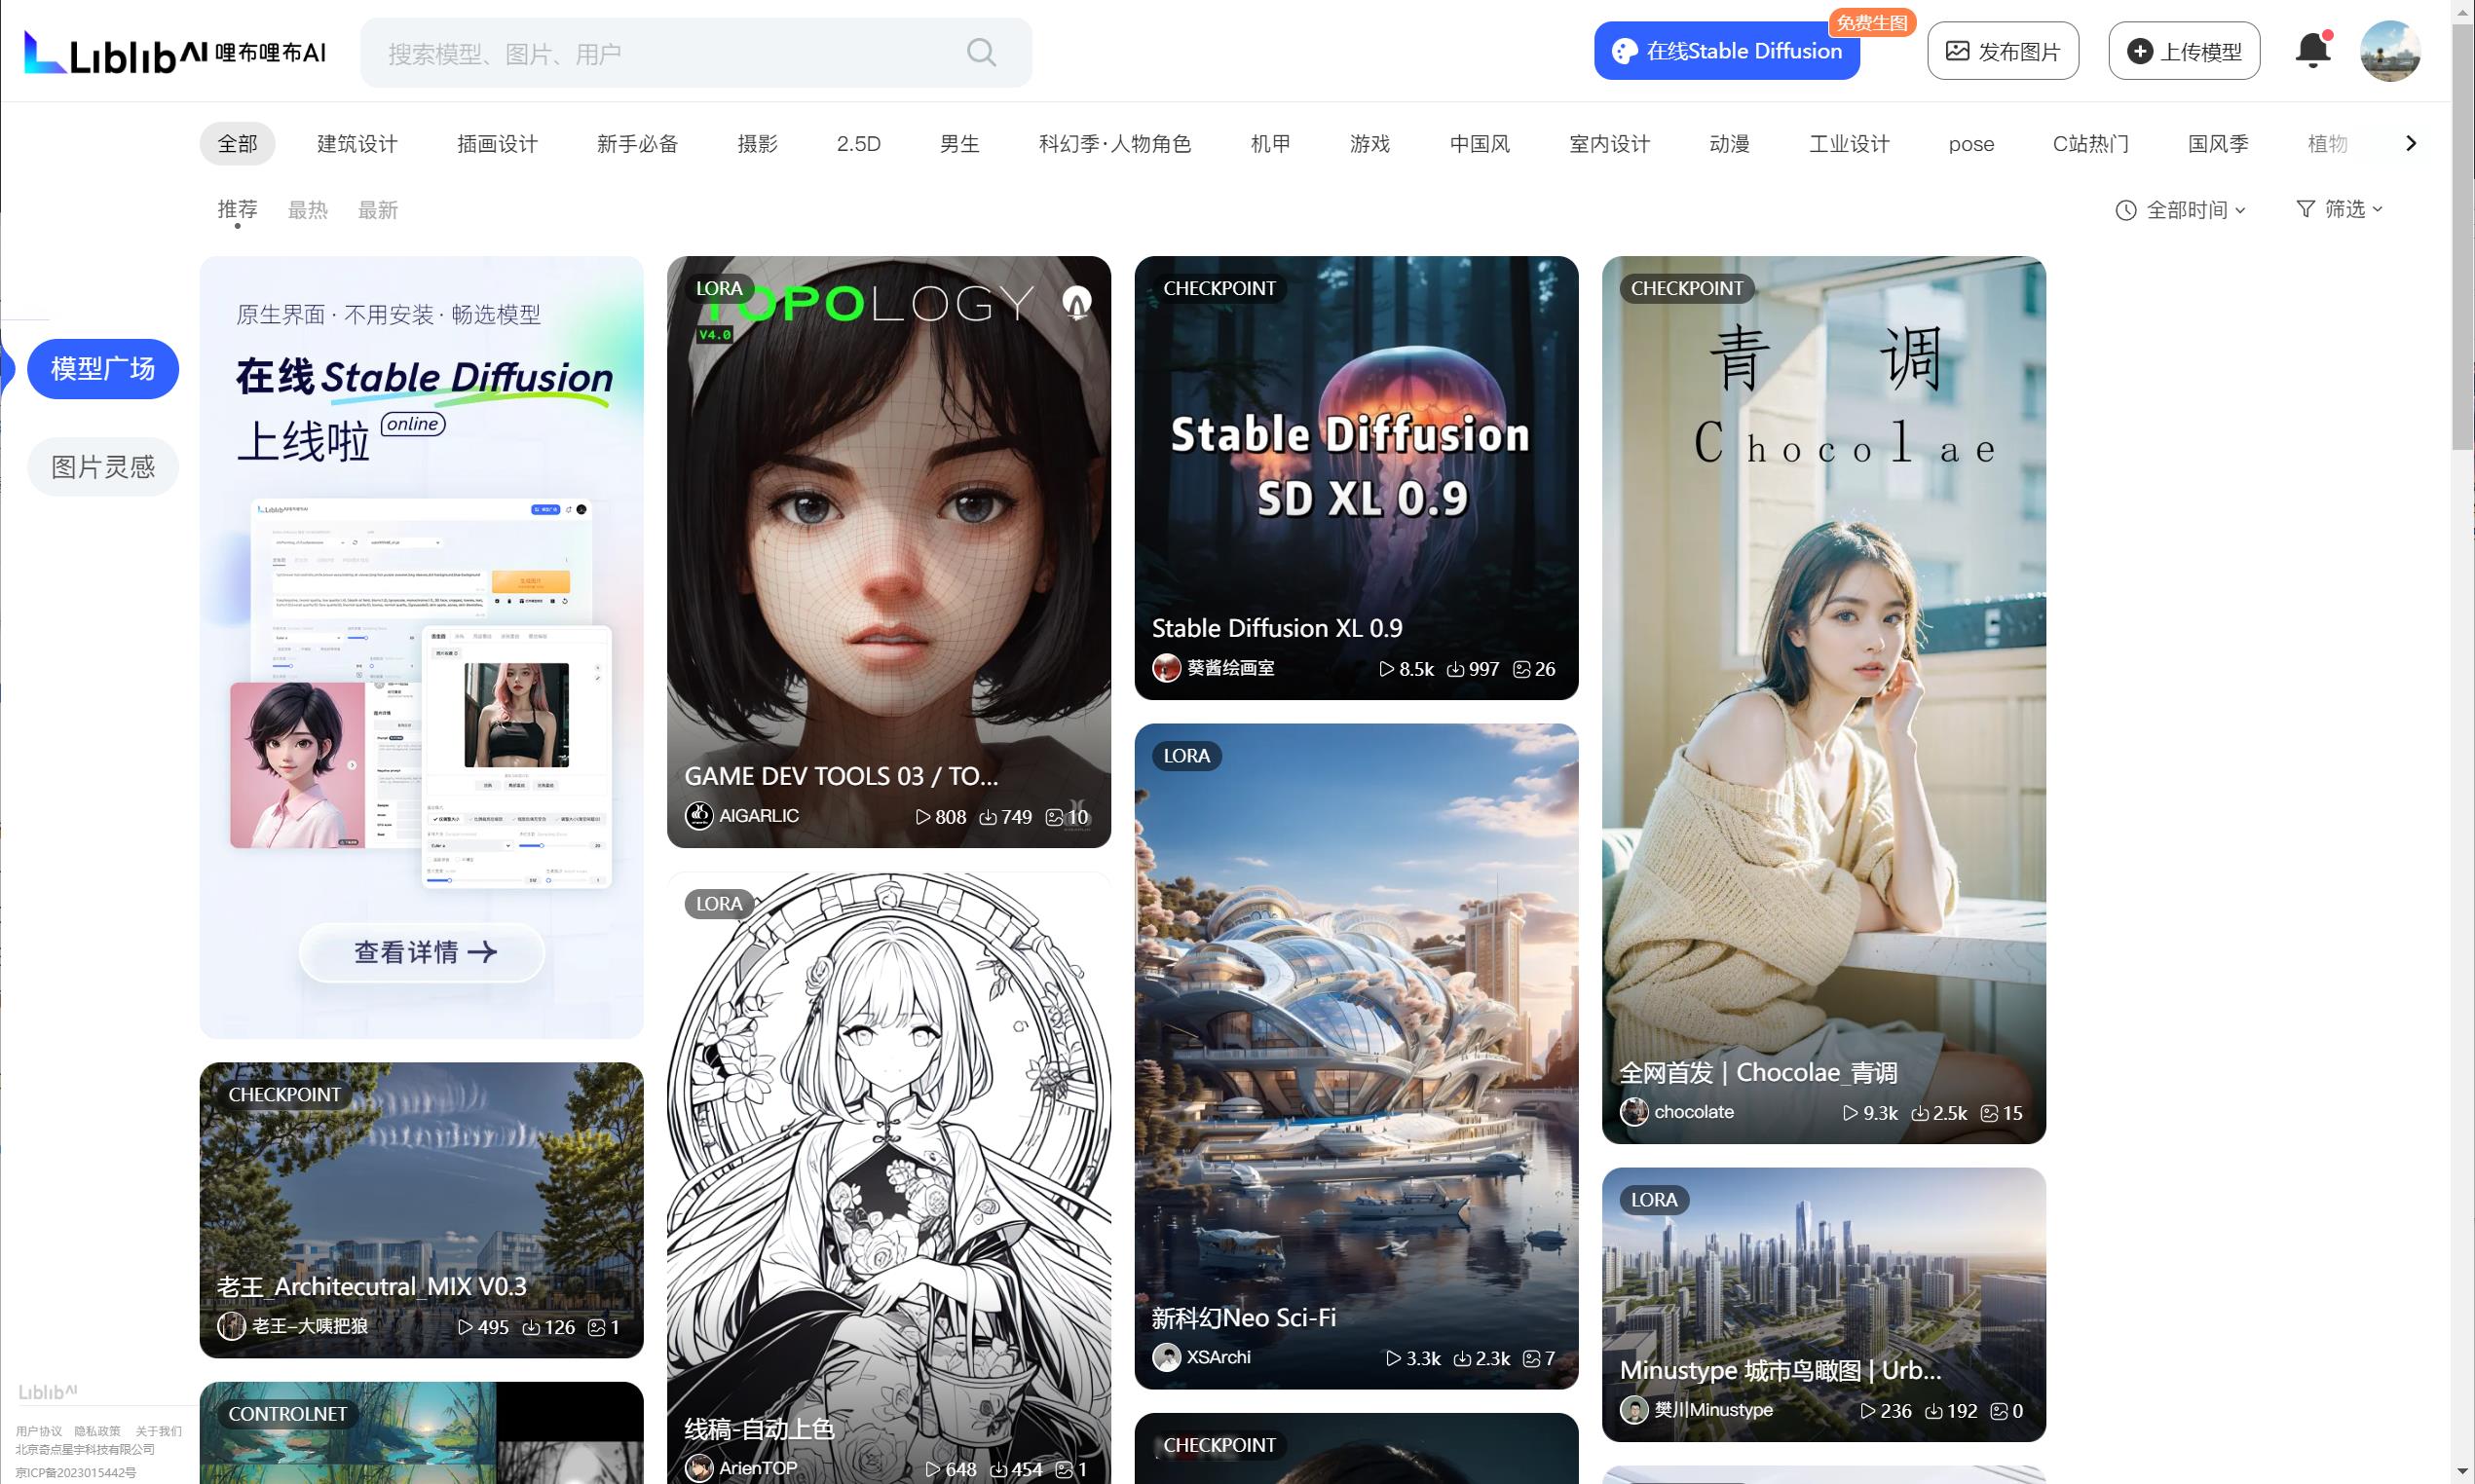Viewport: 2475px width, 1484px height.
Task: Open Minustype 城市鸟瞰图 model card
Action: pyautogui.click(x=1824, y=1305)
